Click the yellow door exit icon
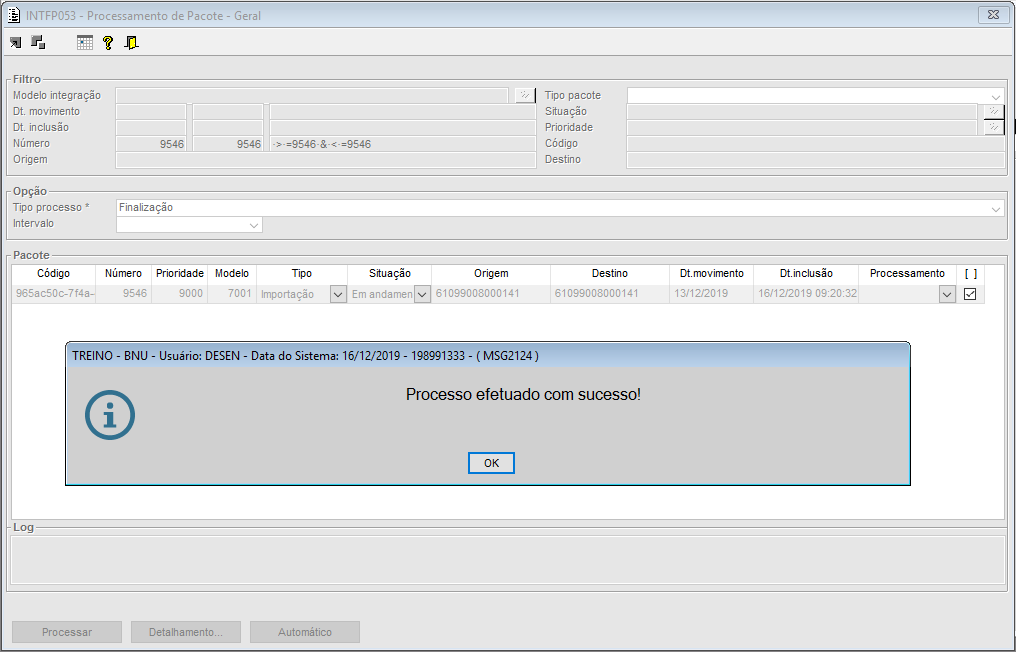 click(x=132, y=43)
